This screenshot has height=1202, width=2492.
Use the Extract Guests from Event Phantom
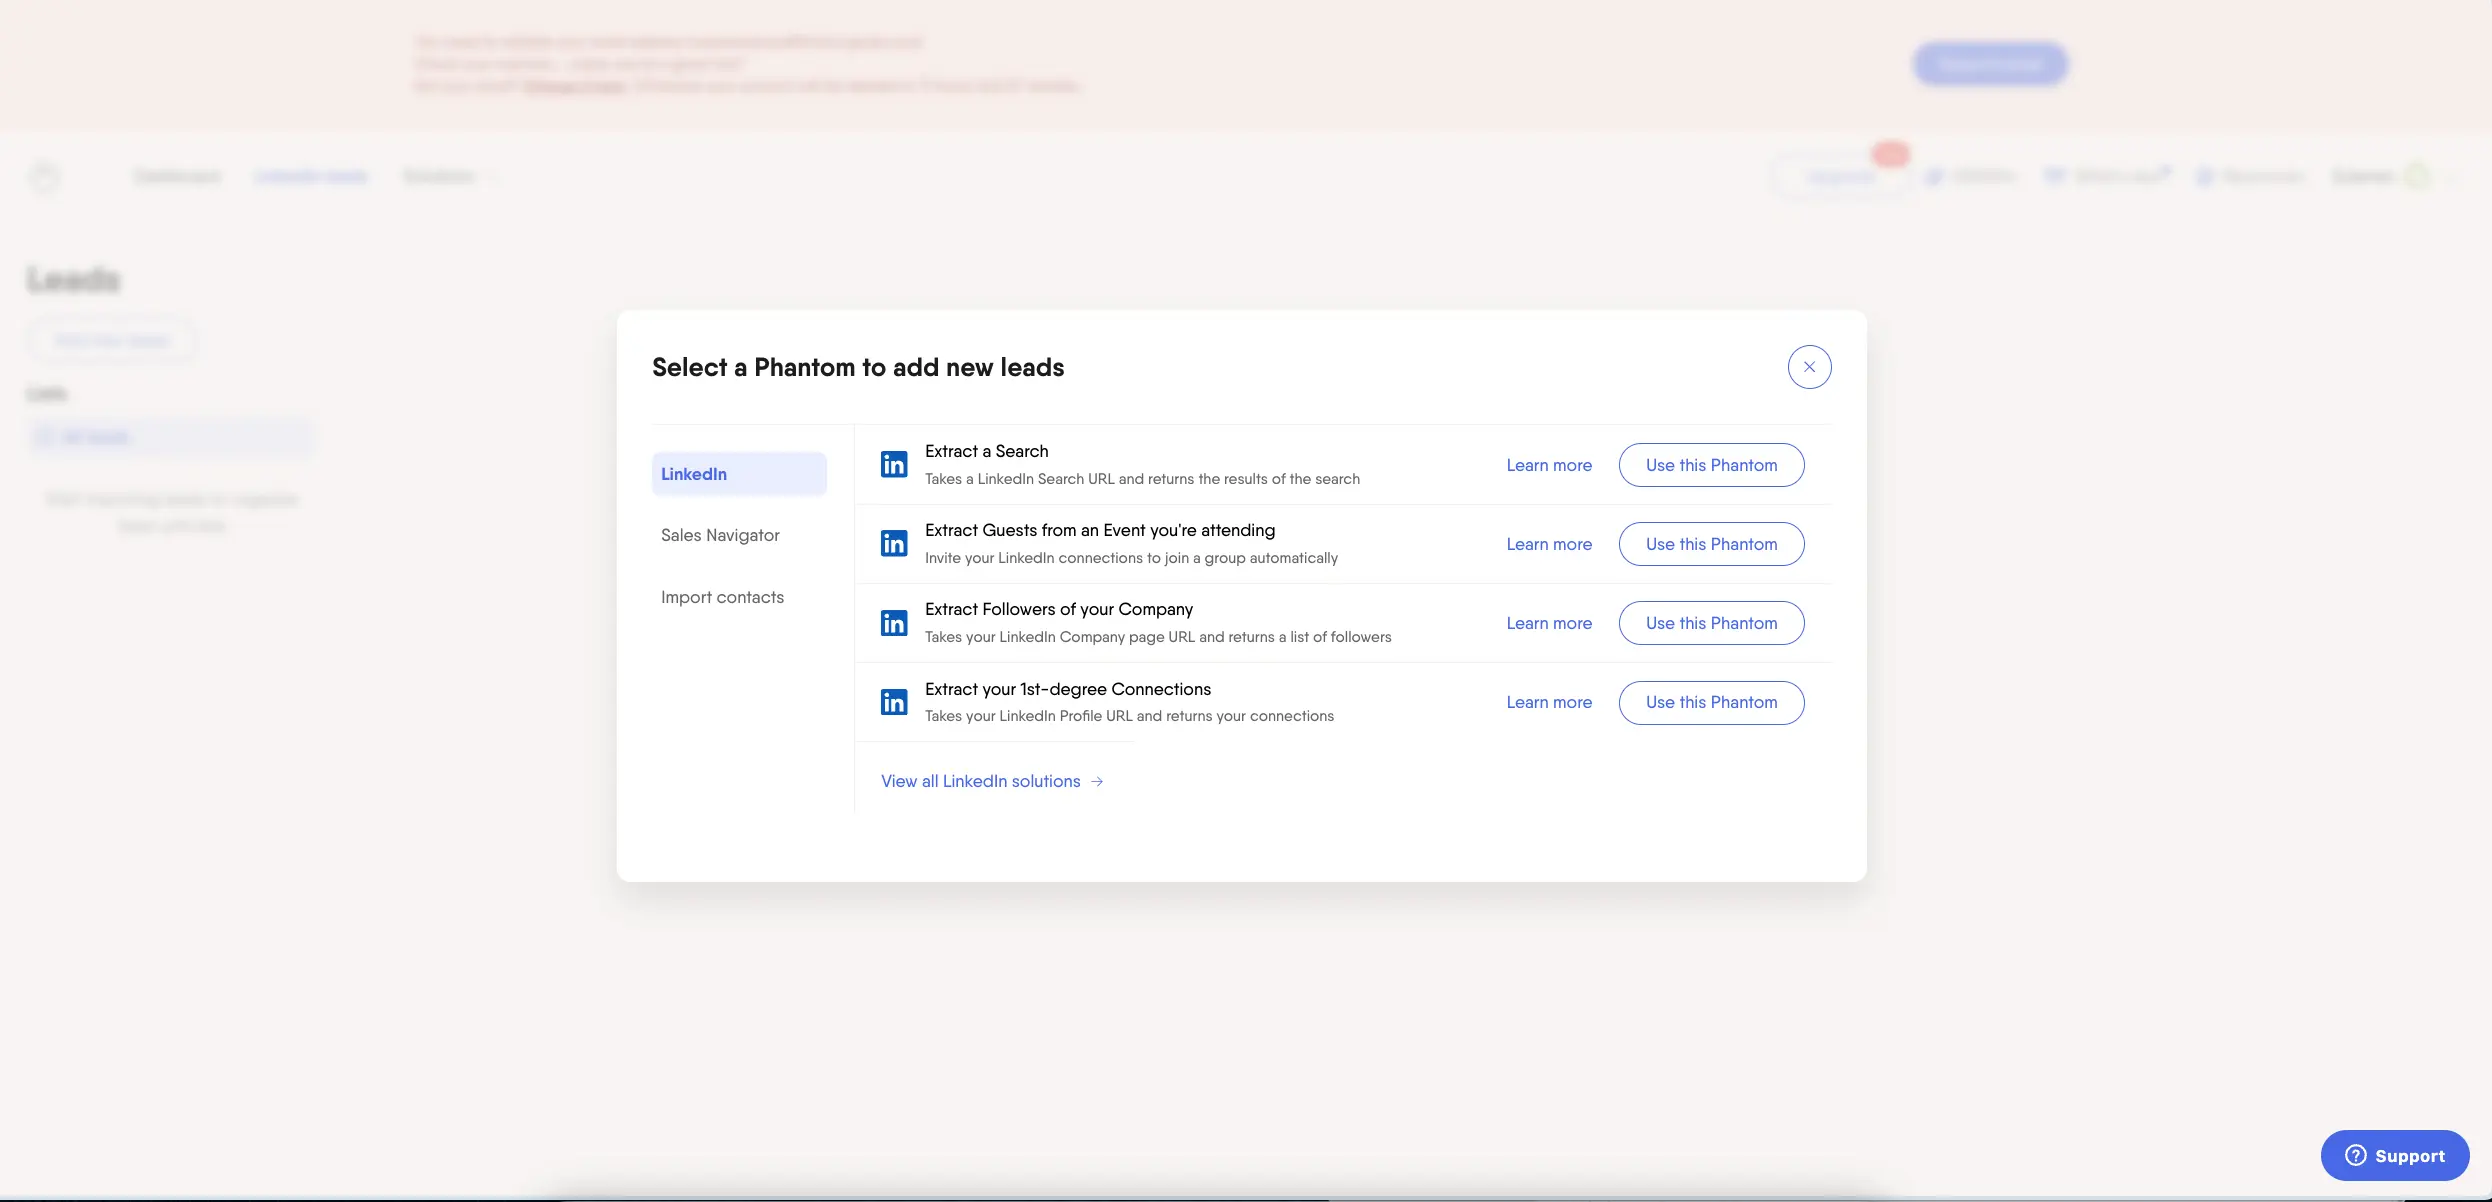tap(1711, 544)
